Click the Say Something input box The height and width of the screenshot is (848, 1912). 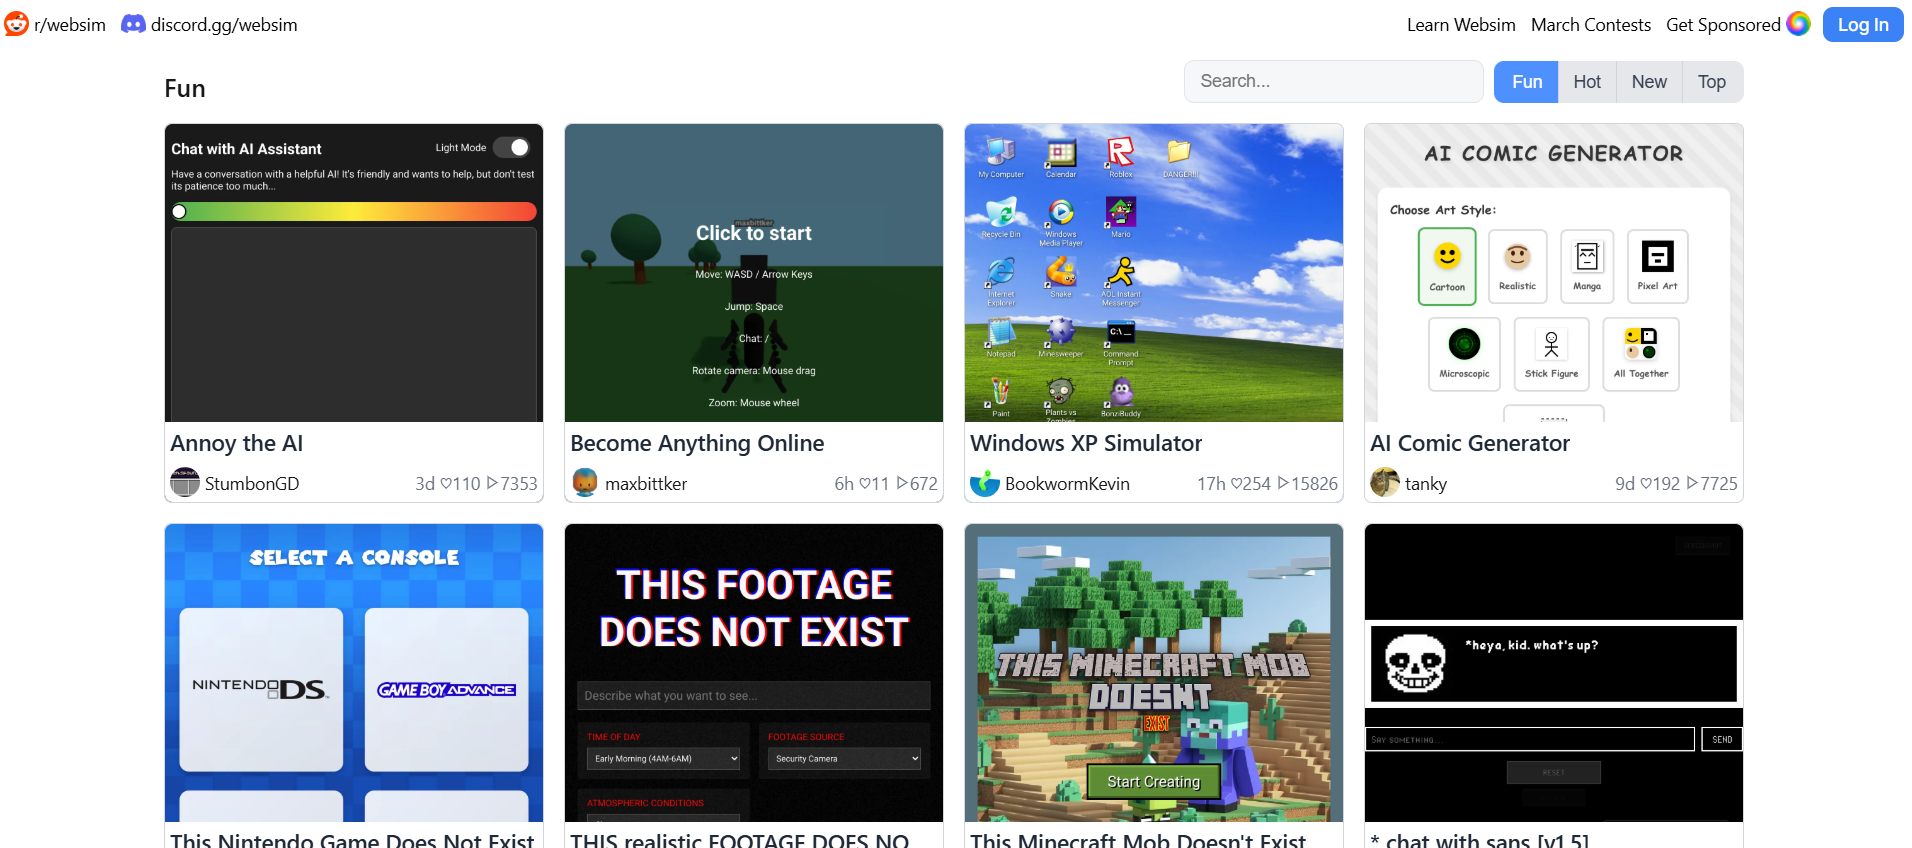[x=1530, y=739]
